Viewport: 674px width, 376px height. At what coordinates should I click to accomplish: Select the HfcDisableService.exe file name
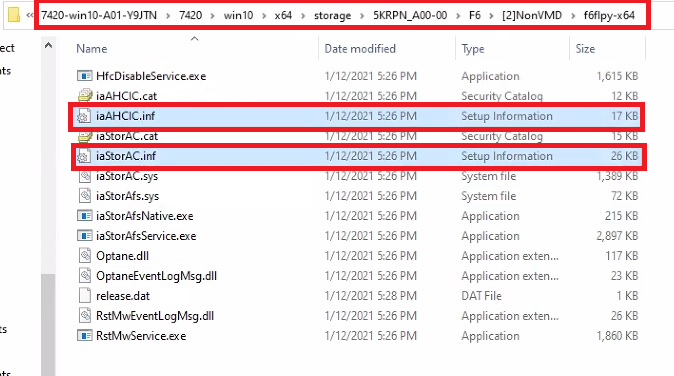tap(151, 76)
